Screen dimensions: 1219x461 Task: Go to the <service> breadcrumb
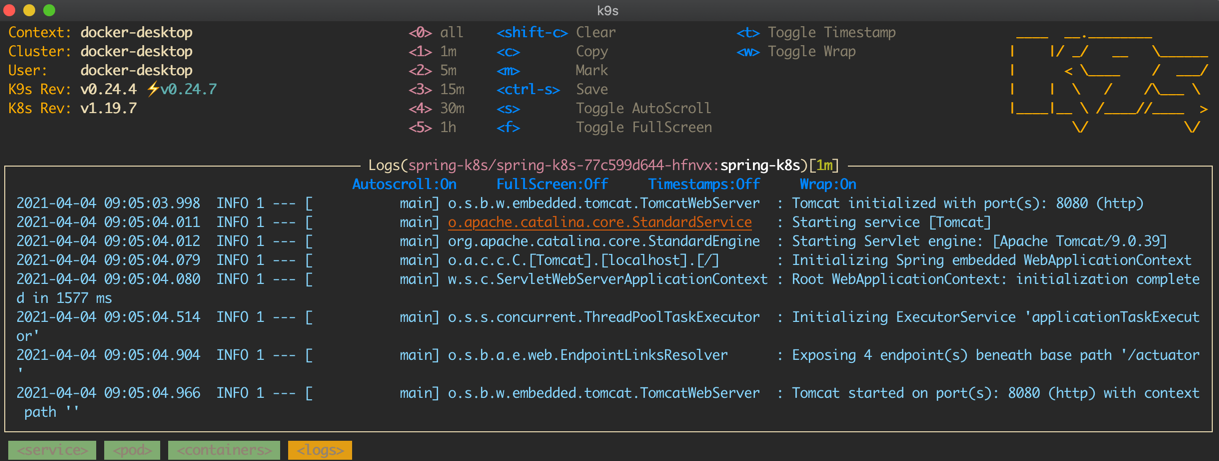52,450
